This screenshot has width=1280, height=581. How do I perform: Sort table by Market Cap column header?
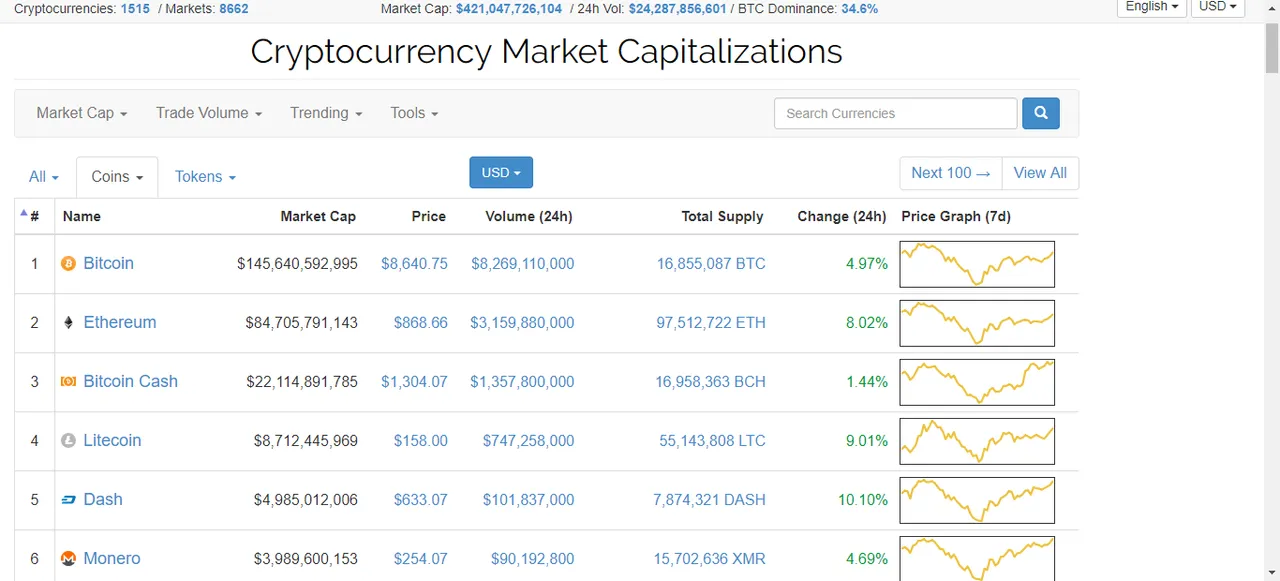click(318, 216)
